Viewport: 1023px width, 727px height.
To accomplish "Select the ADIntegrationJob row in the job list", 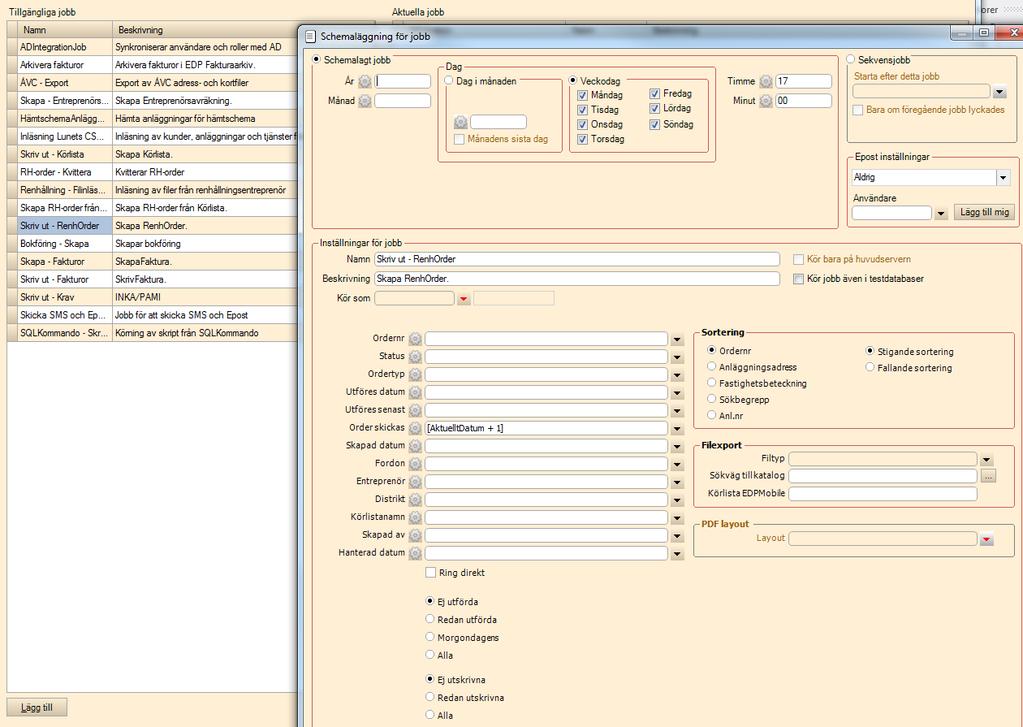I will click(x=152, y=47).
